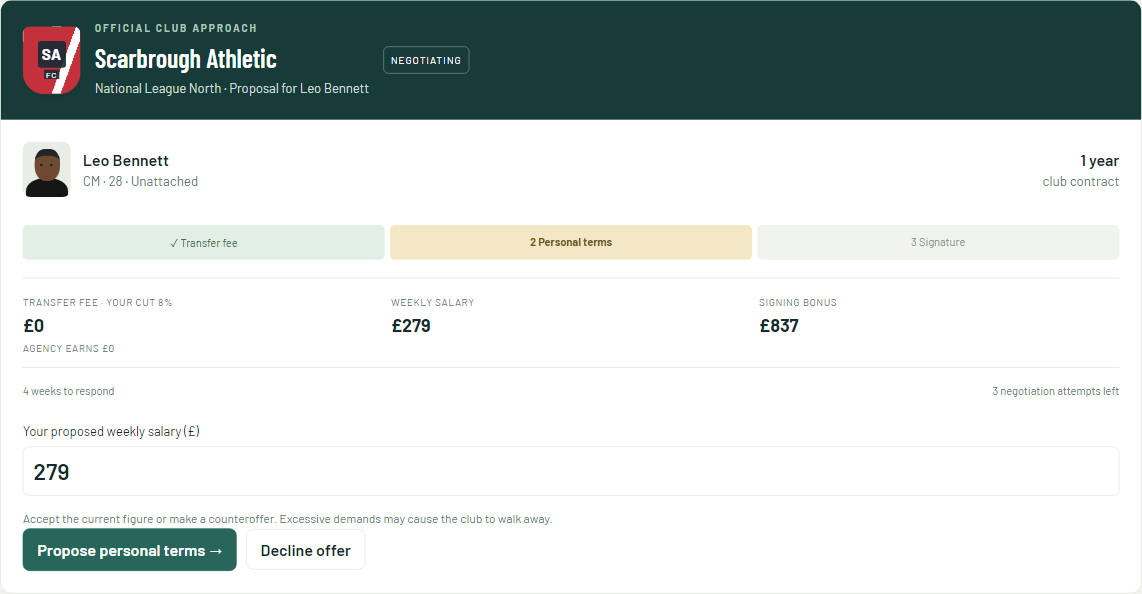Open the Transfer fee step
1142x594 pixels.
pos(203,242)
